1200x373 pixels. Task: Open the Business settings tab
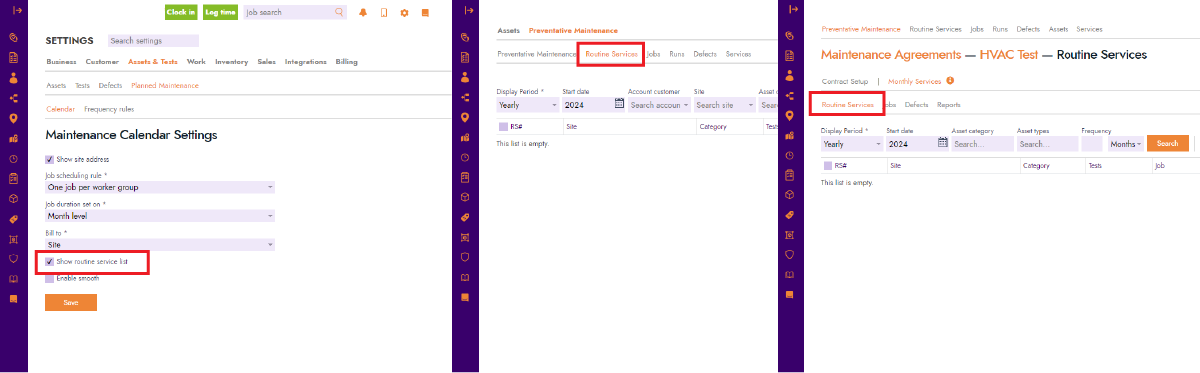click(61, 62)
